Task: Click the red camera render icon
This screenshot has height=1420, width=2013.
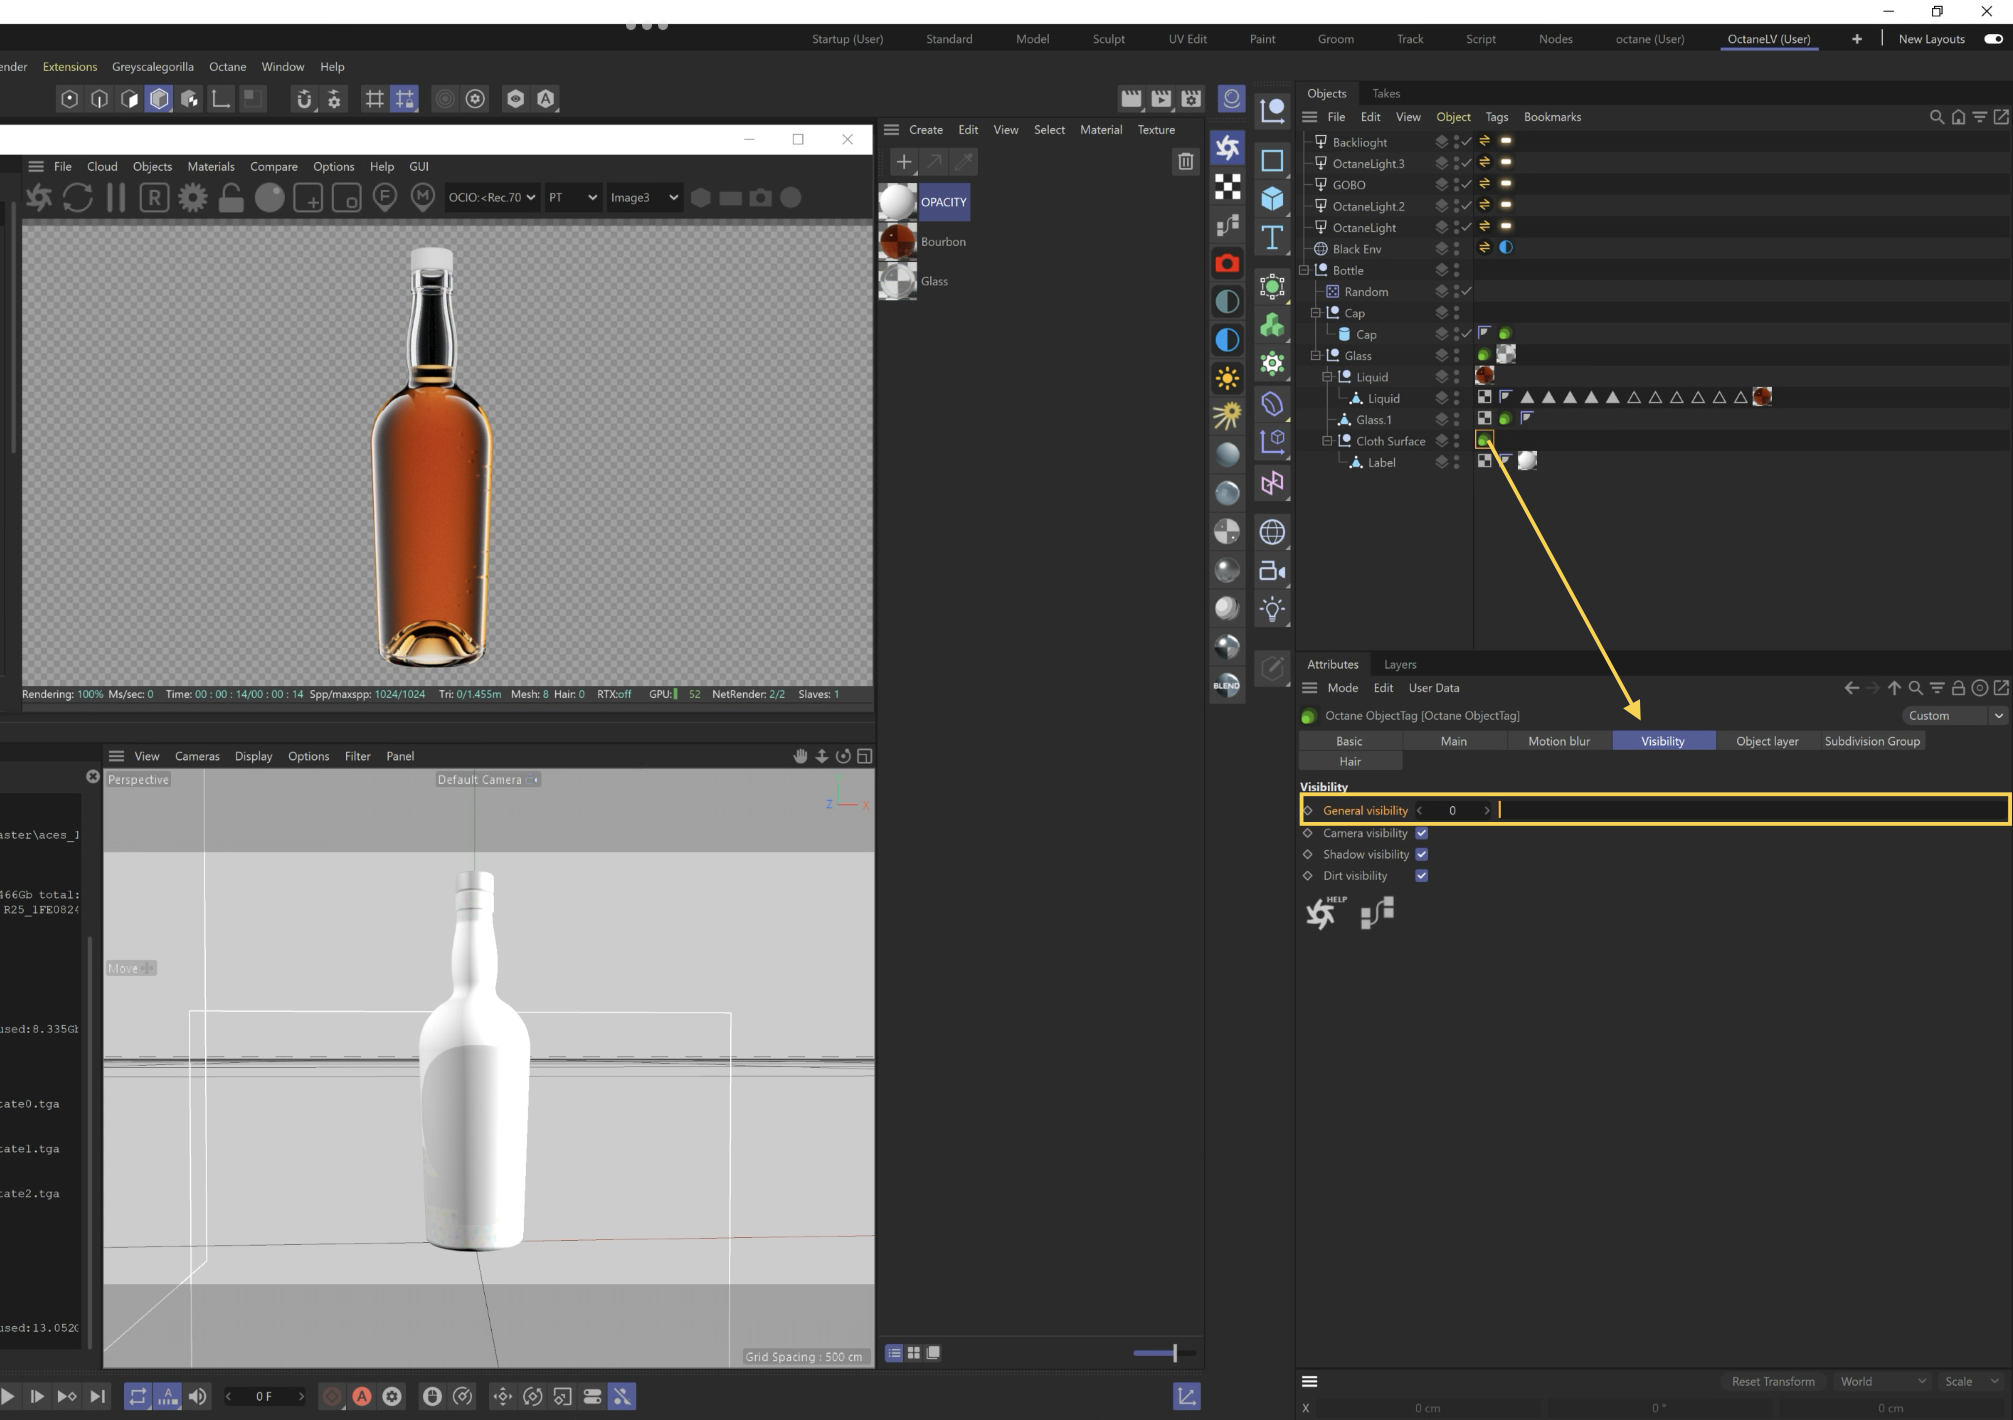Action: coord(1228,263)
